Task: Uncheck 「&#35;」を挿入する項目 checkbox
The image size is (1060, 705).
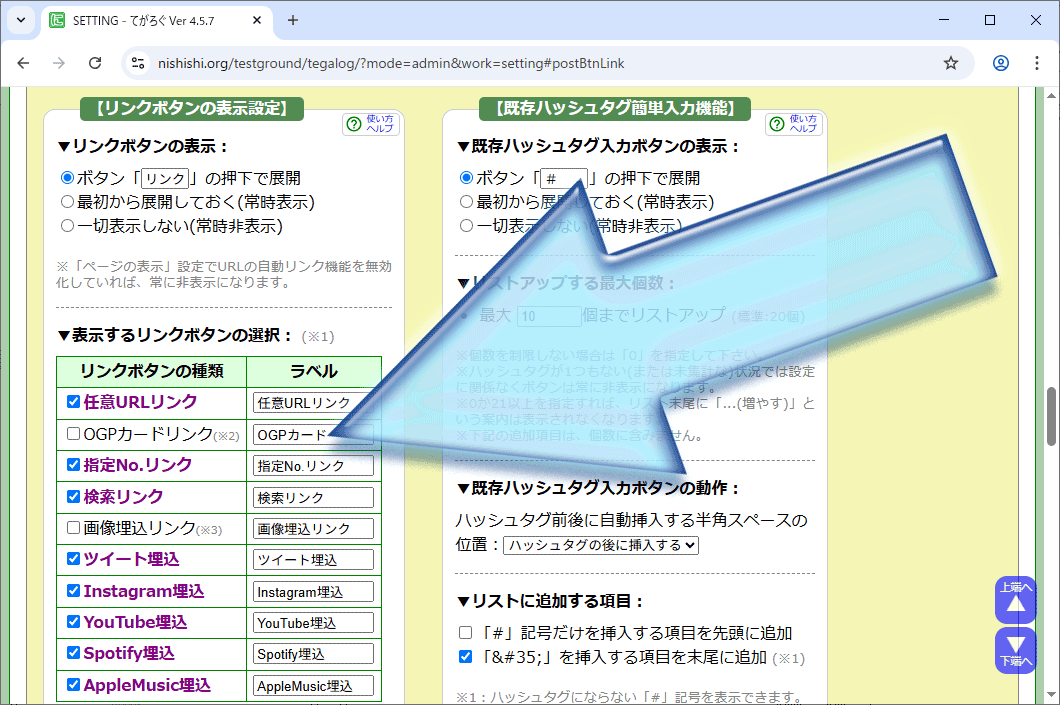Action: [465, 656]
